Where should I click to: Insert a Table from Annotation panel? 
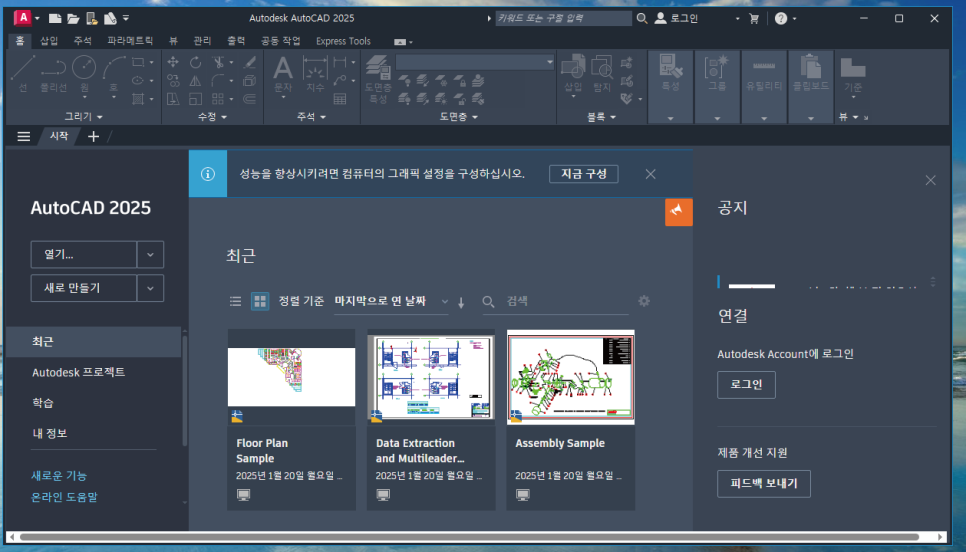click(339, 99)
